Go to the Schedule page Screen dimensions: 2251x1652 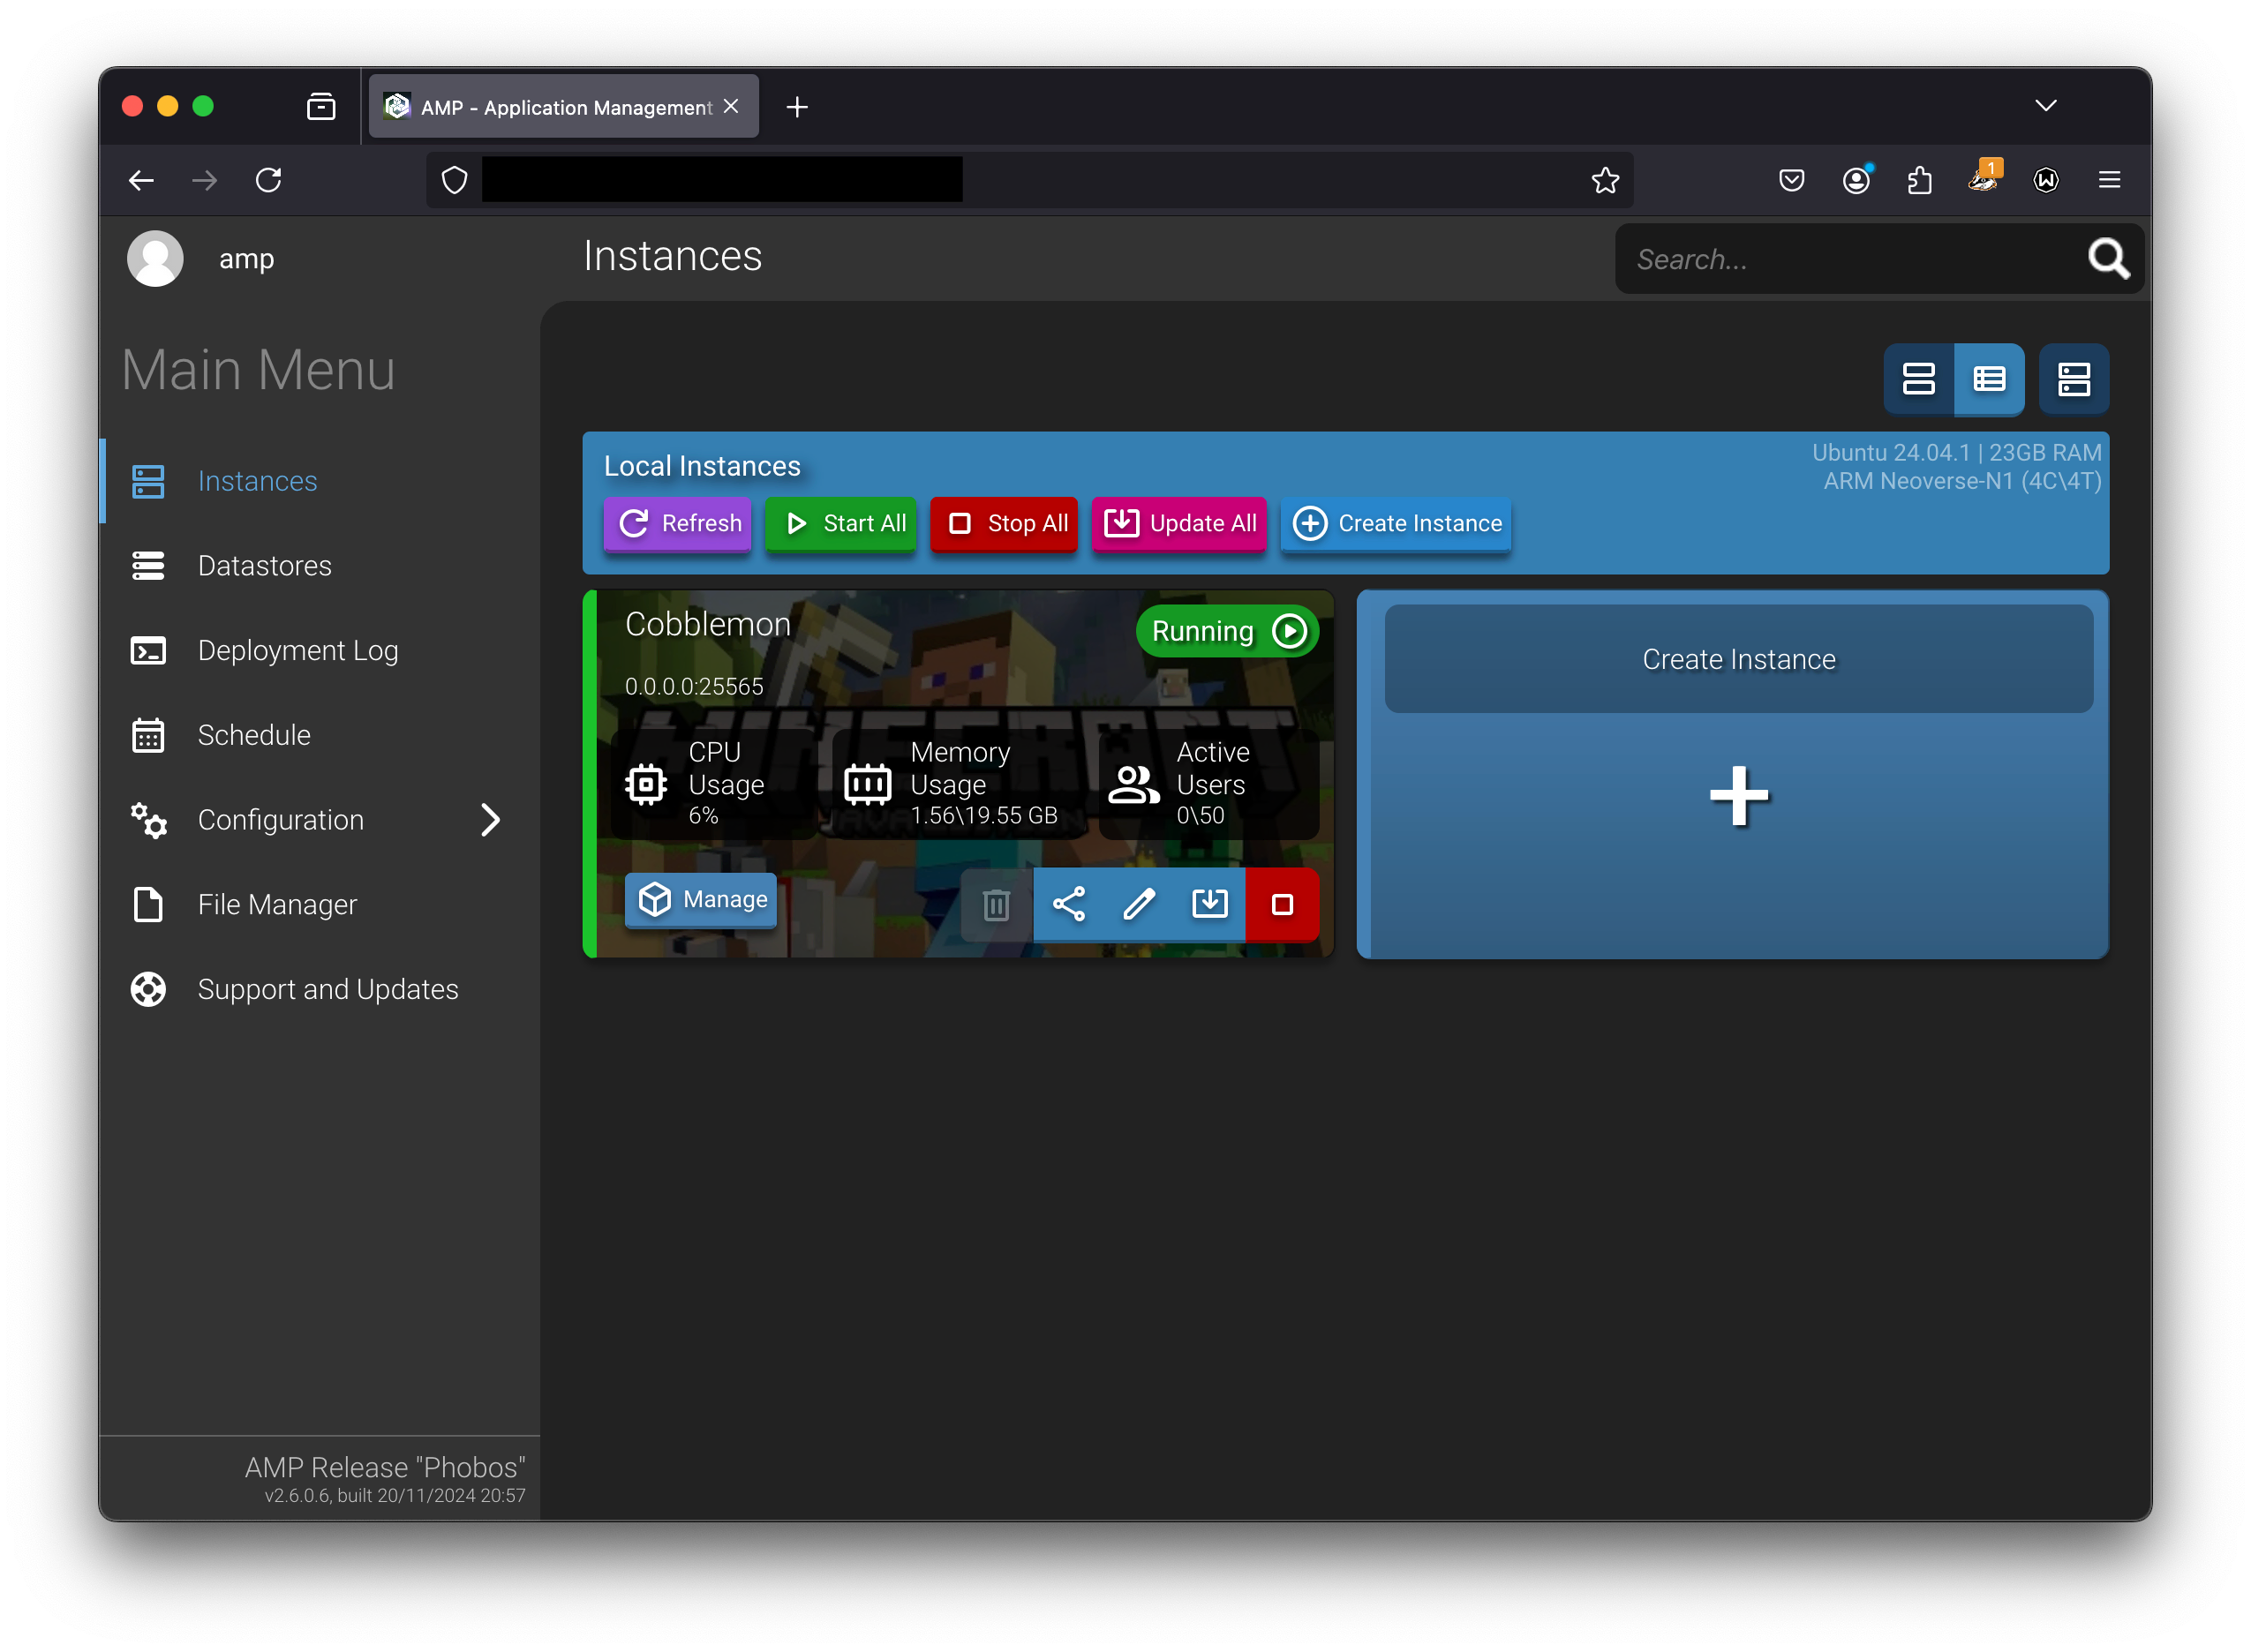click(320, 735)
